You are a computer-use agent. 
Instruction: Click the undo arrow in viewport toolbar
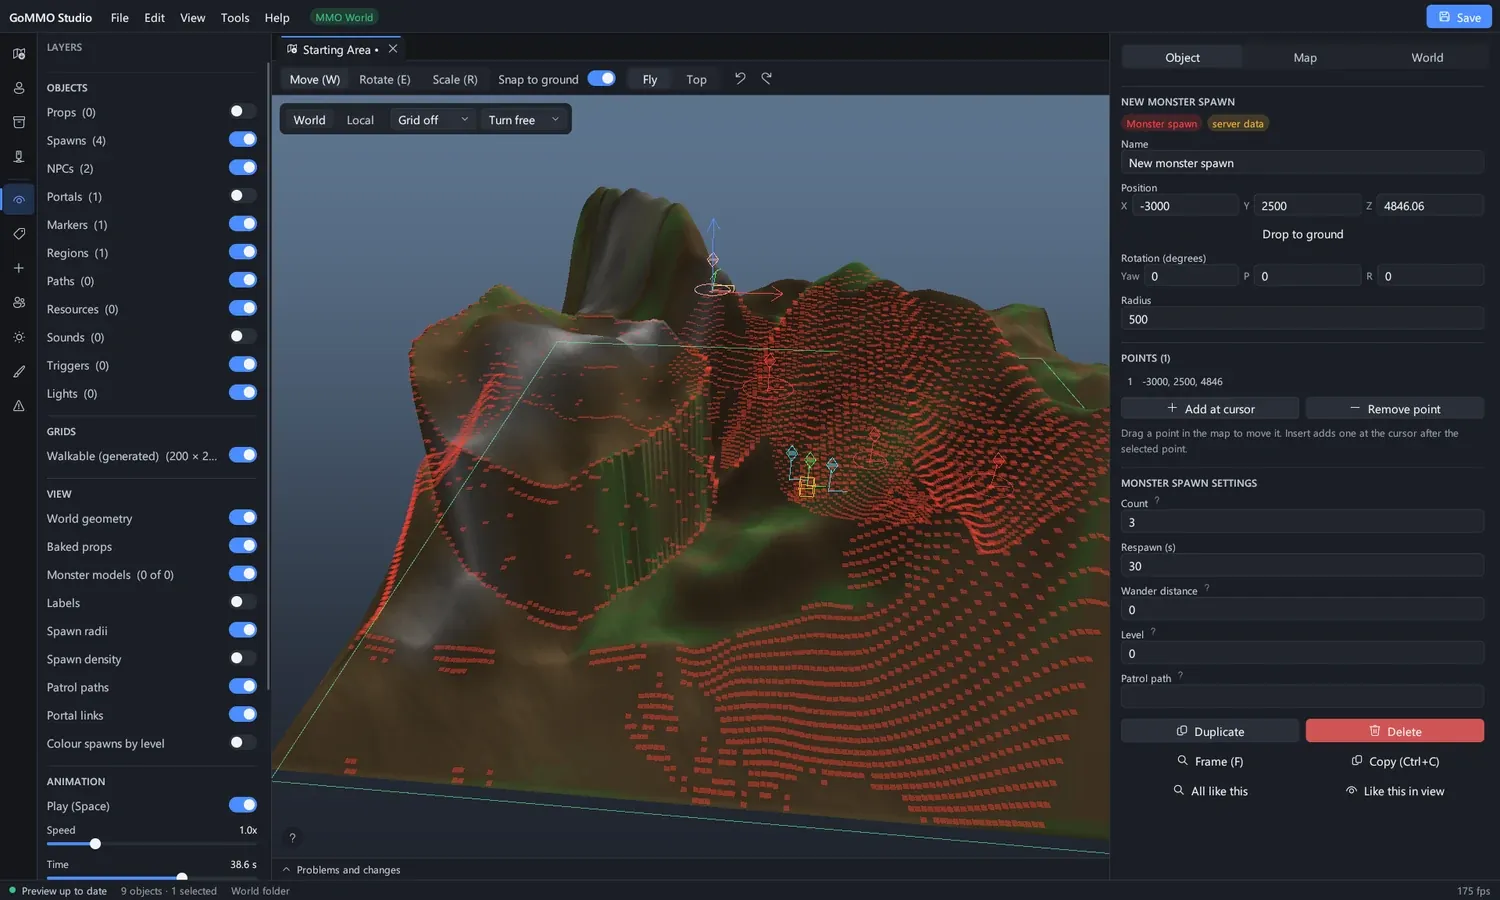coord(740,78)
